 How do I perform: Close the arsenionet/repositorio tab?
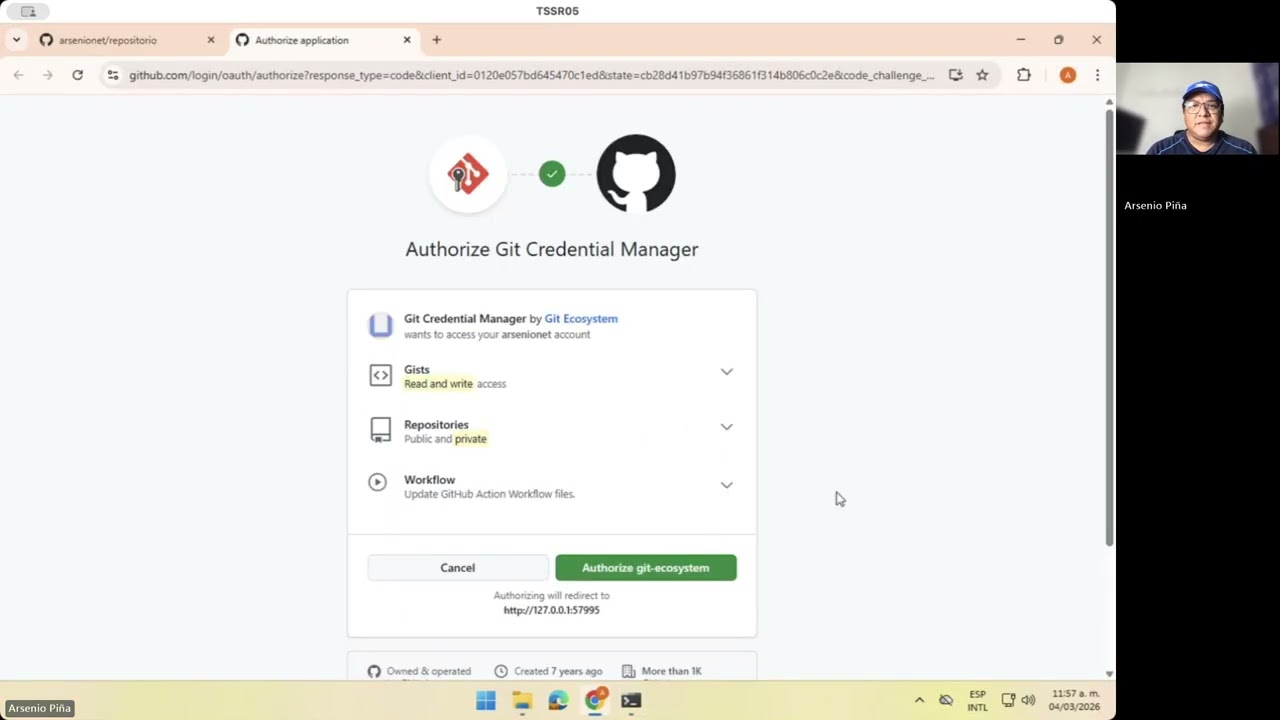coord(210,40)
